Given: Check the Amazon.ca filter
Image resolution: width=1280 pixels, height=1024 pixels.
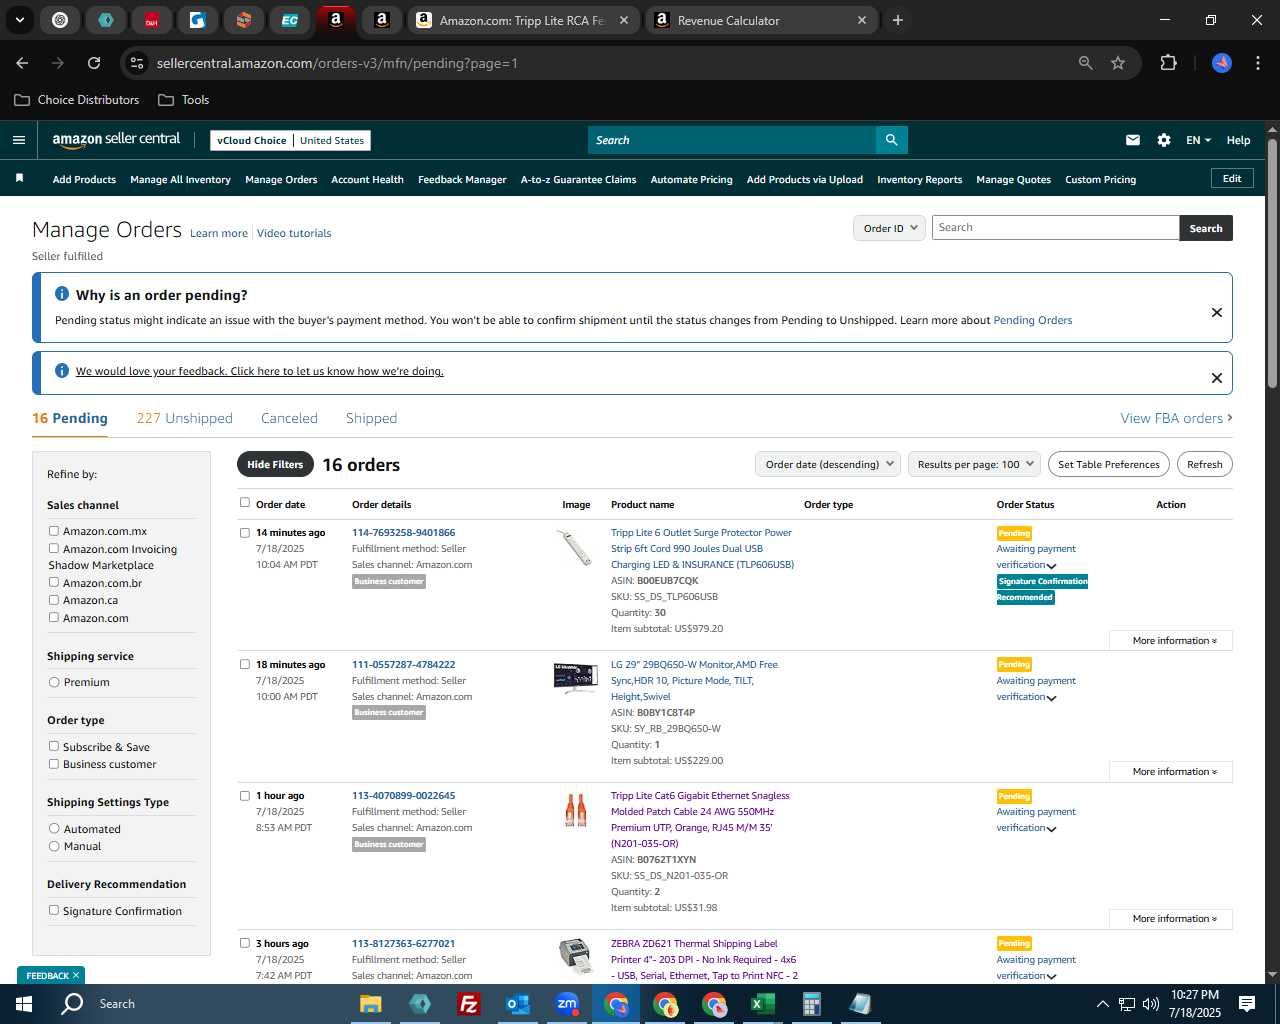Looking at the screenshot, I should coord(54,599).
